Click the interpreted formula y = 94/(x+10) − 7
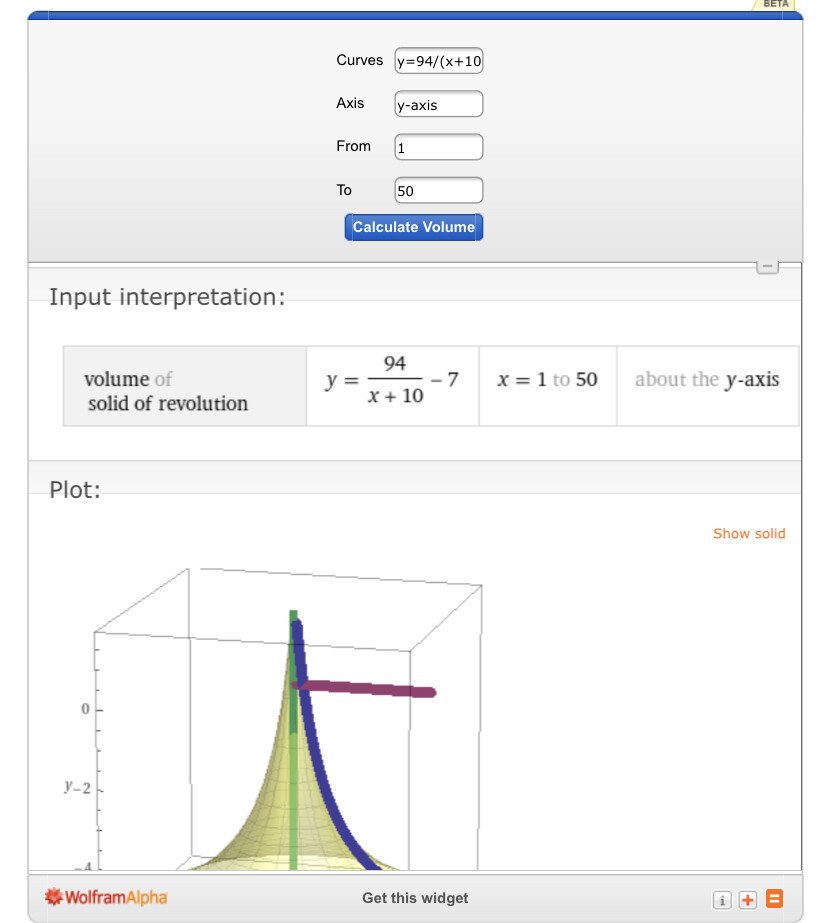Screen dimensions: 828x923 (393, 380)
